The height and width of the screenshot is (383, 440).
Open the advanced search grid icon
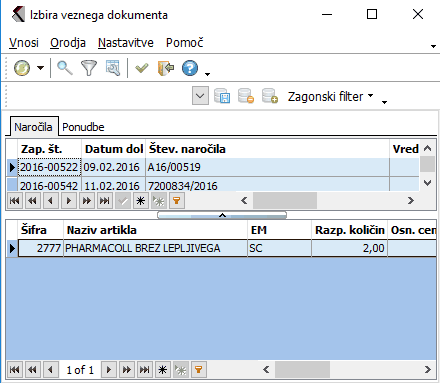(113, 68)
